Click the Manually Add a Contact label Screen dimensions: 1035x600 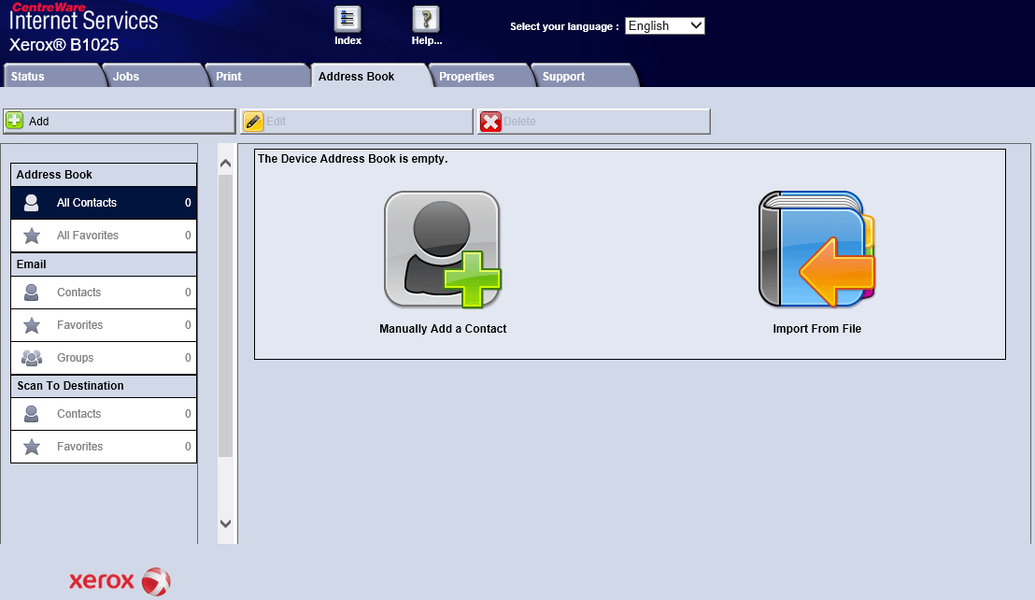point(442,329)
